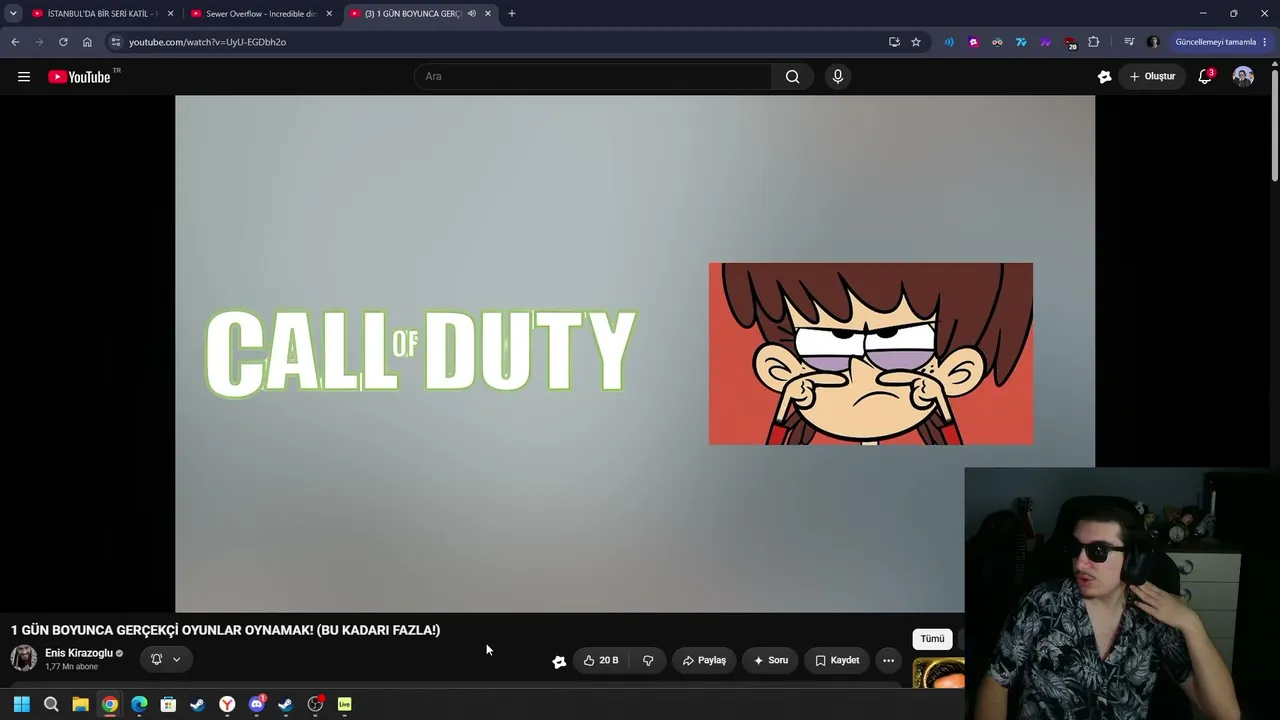
Task: Click the Soru ask button
Action: (x=771, y=660)
